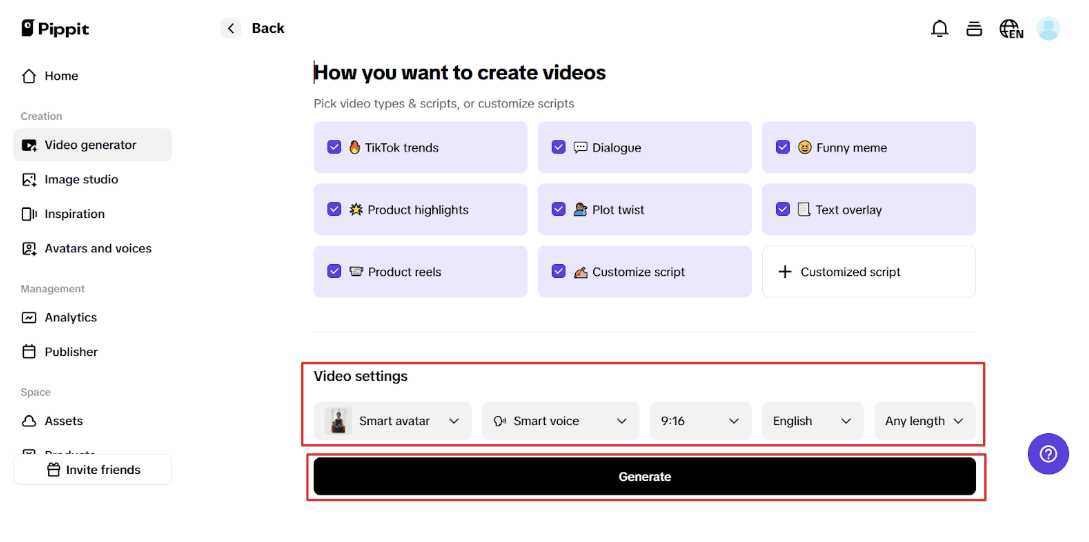Click the plus icon for Customized script
Viewport: 1089px width, 542px height.
pos(785,272)
